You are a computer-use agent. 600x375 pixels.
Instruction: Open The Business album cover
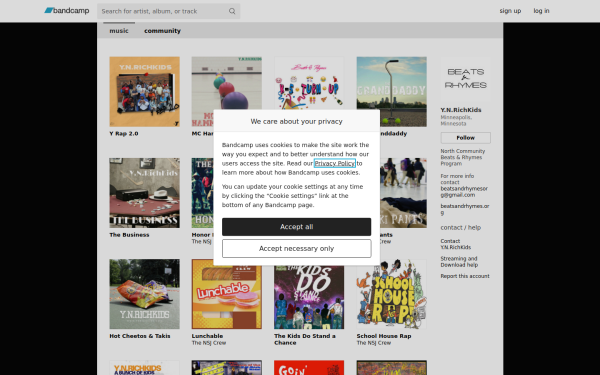click(x=145, y=193)
